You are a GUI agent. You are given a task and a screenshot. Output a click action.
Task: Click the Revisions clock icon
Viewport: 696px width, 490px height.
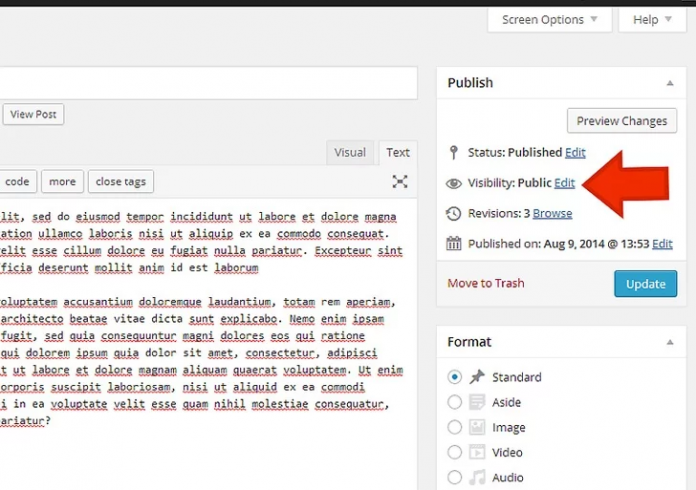click(x=453, y=213)
